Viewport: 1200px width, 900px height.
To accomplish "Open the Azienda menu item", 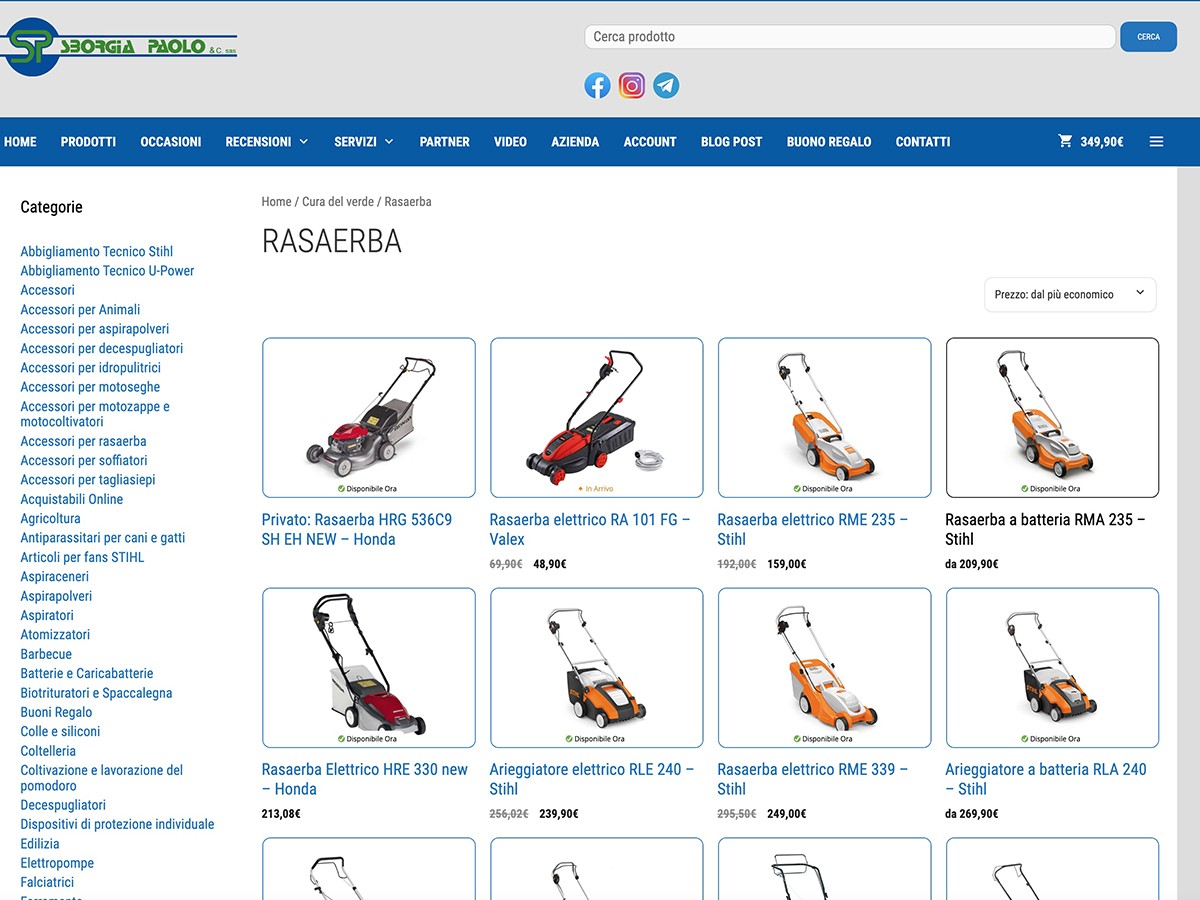I will click(575, 142).
